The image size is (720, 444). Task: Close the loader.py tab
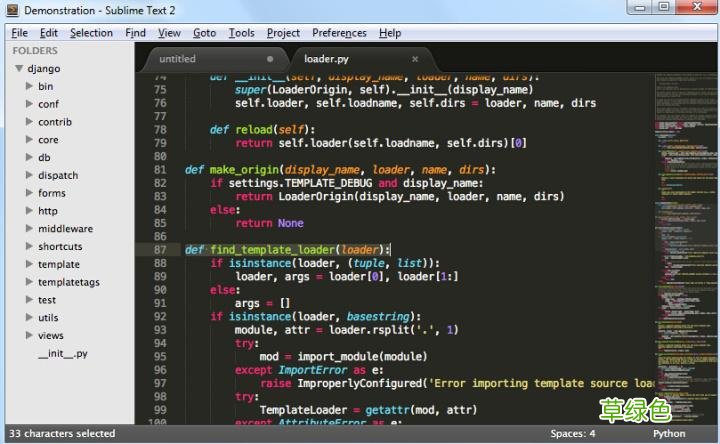pos(415,59)
